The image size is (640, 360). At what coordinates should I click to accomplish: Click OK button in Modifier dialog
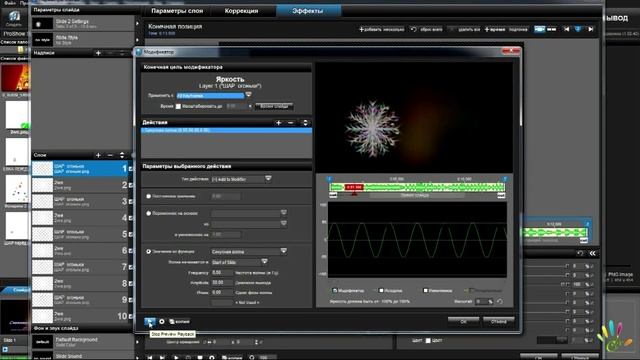point(463,322)
